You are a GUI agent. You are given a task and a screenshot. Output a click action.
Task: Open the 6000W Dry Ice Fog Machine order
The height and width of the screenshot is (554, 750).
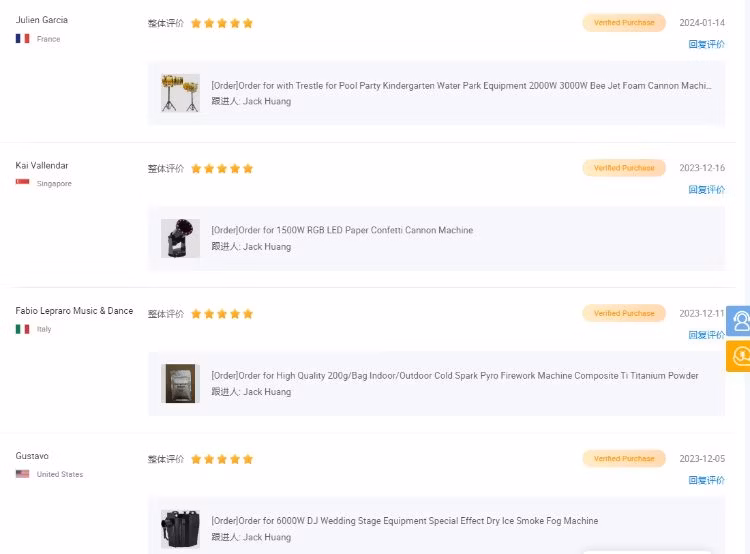pyautogui.click(x=404, y=521)
